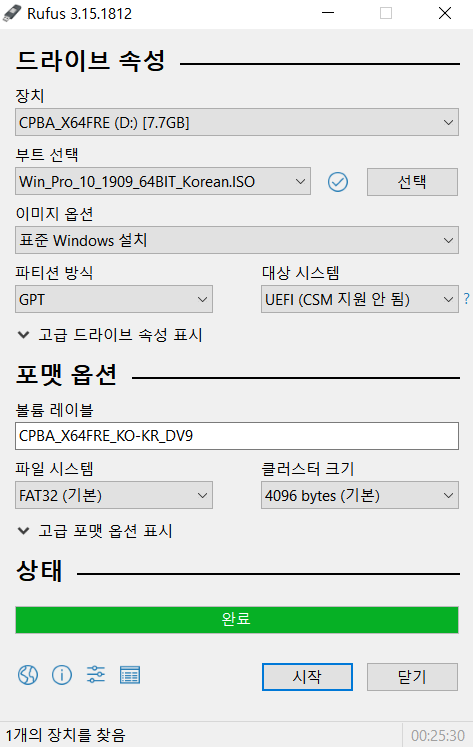This screenshot has width=473, height=747.
Task: Click the green 완료 progress bar
Action: click(237, 619)
